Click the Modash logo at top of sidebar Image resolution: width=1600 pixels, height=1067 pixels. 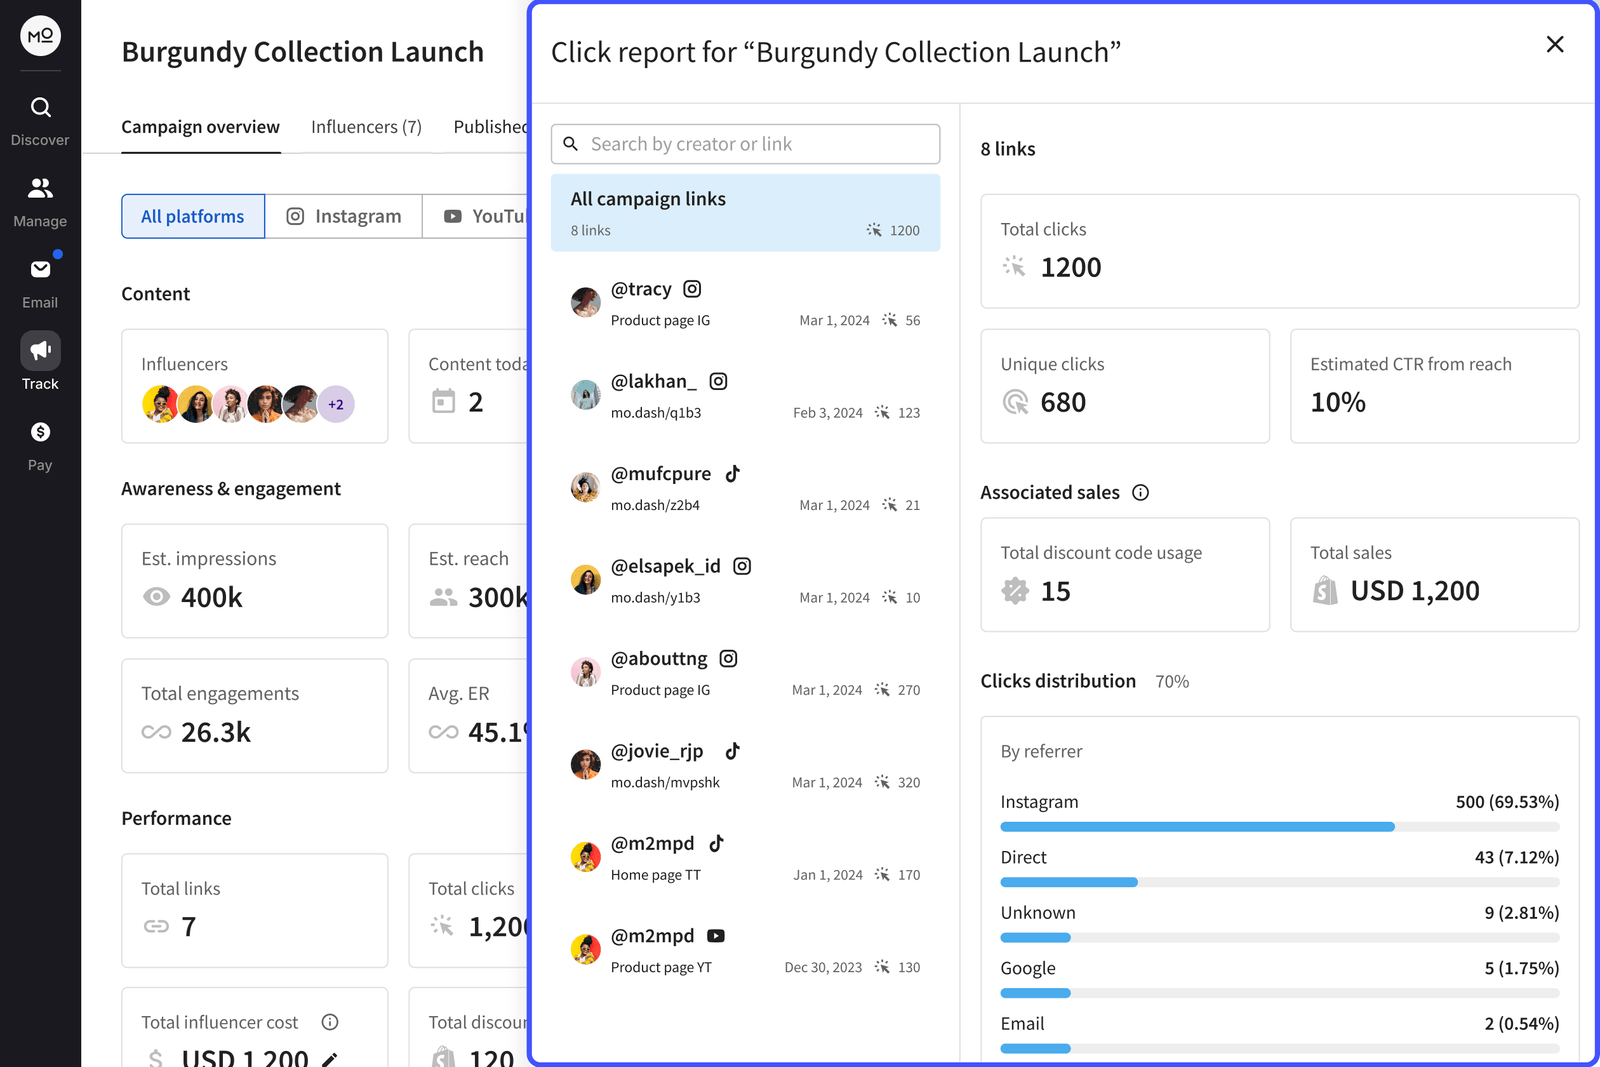pos(39,36)
